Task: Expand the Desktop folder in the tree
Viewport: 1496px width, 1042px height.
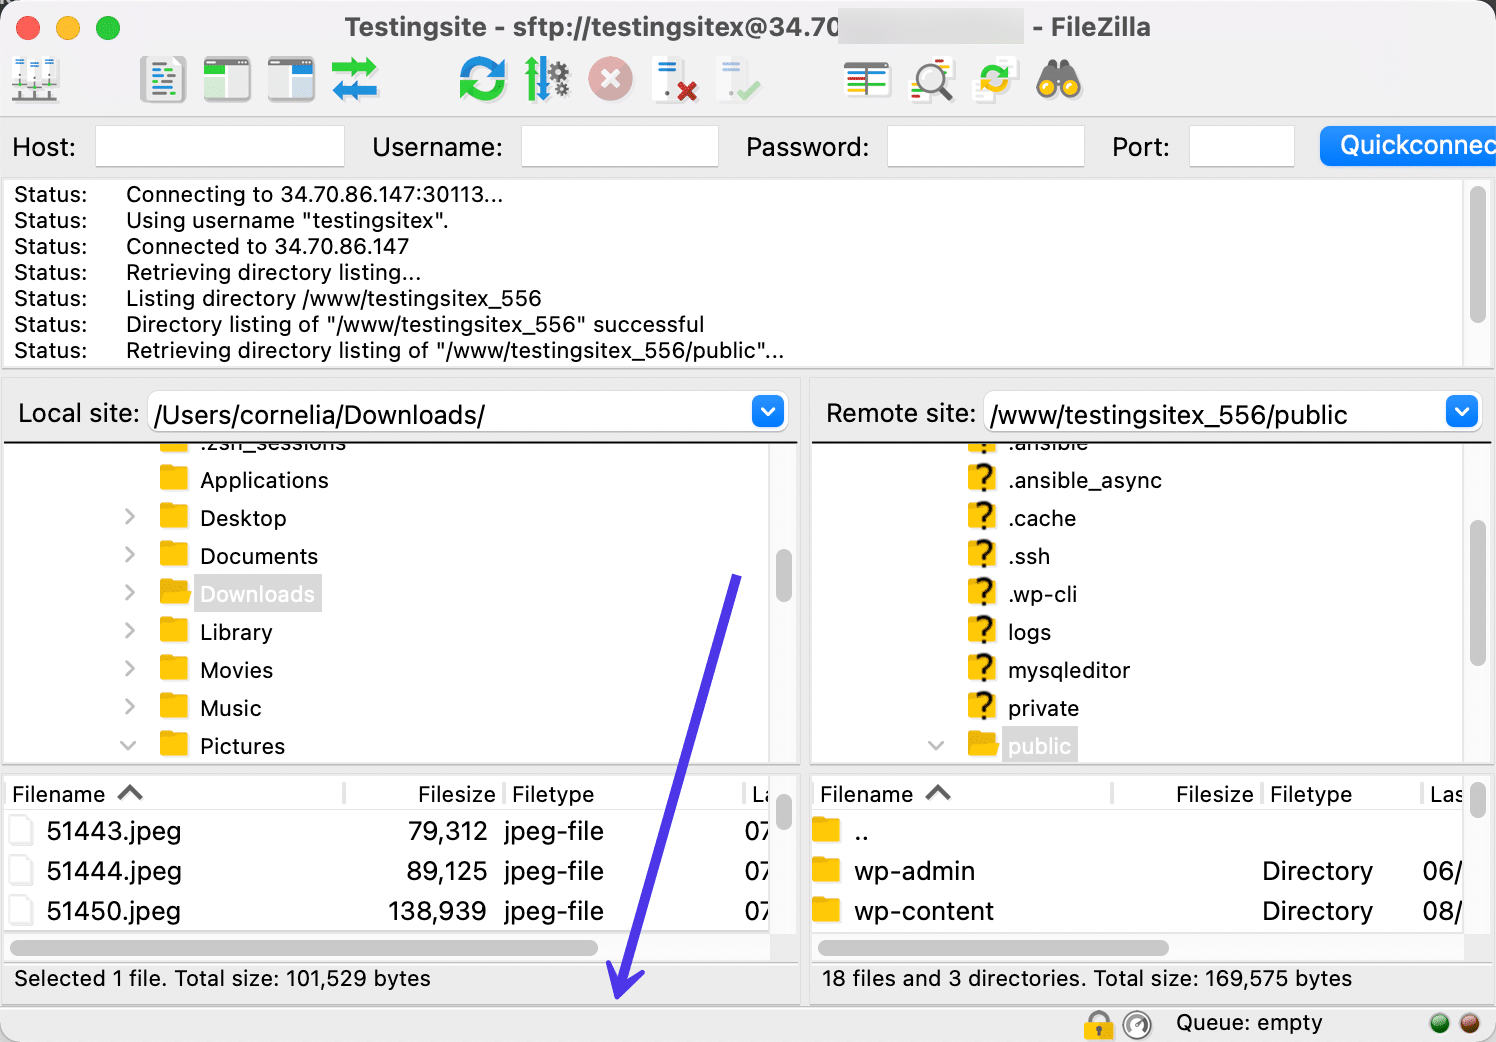Action: click(129, 518)
